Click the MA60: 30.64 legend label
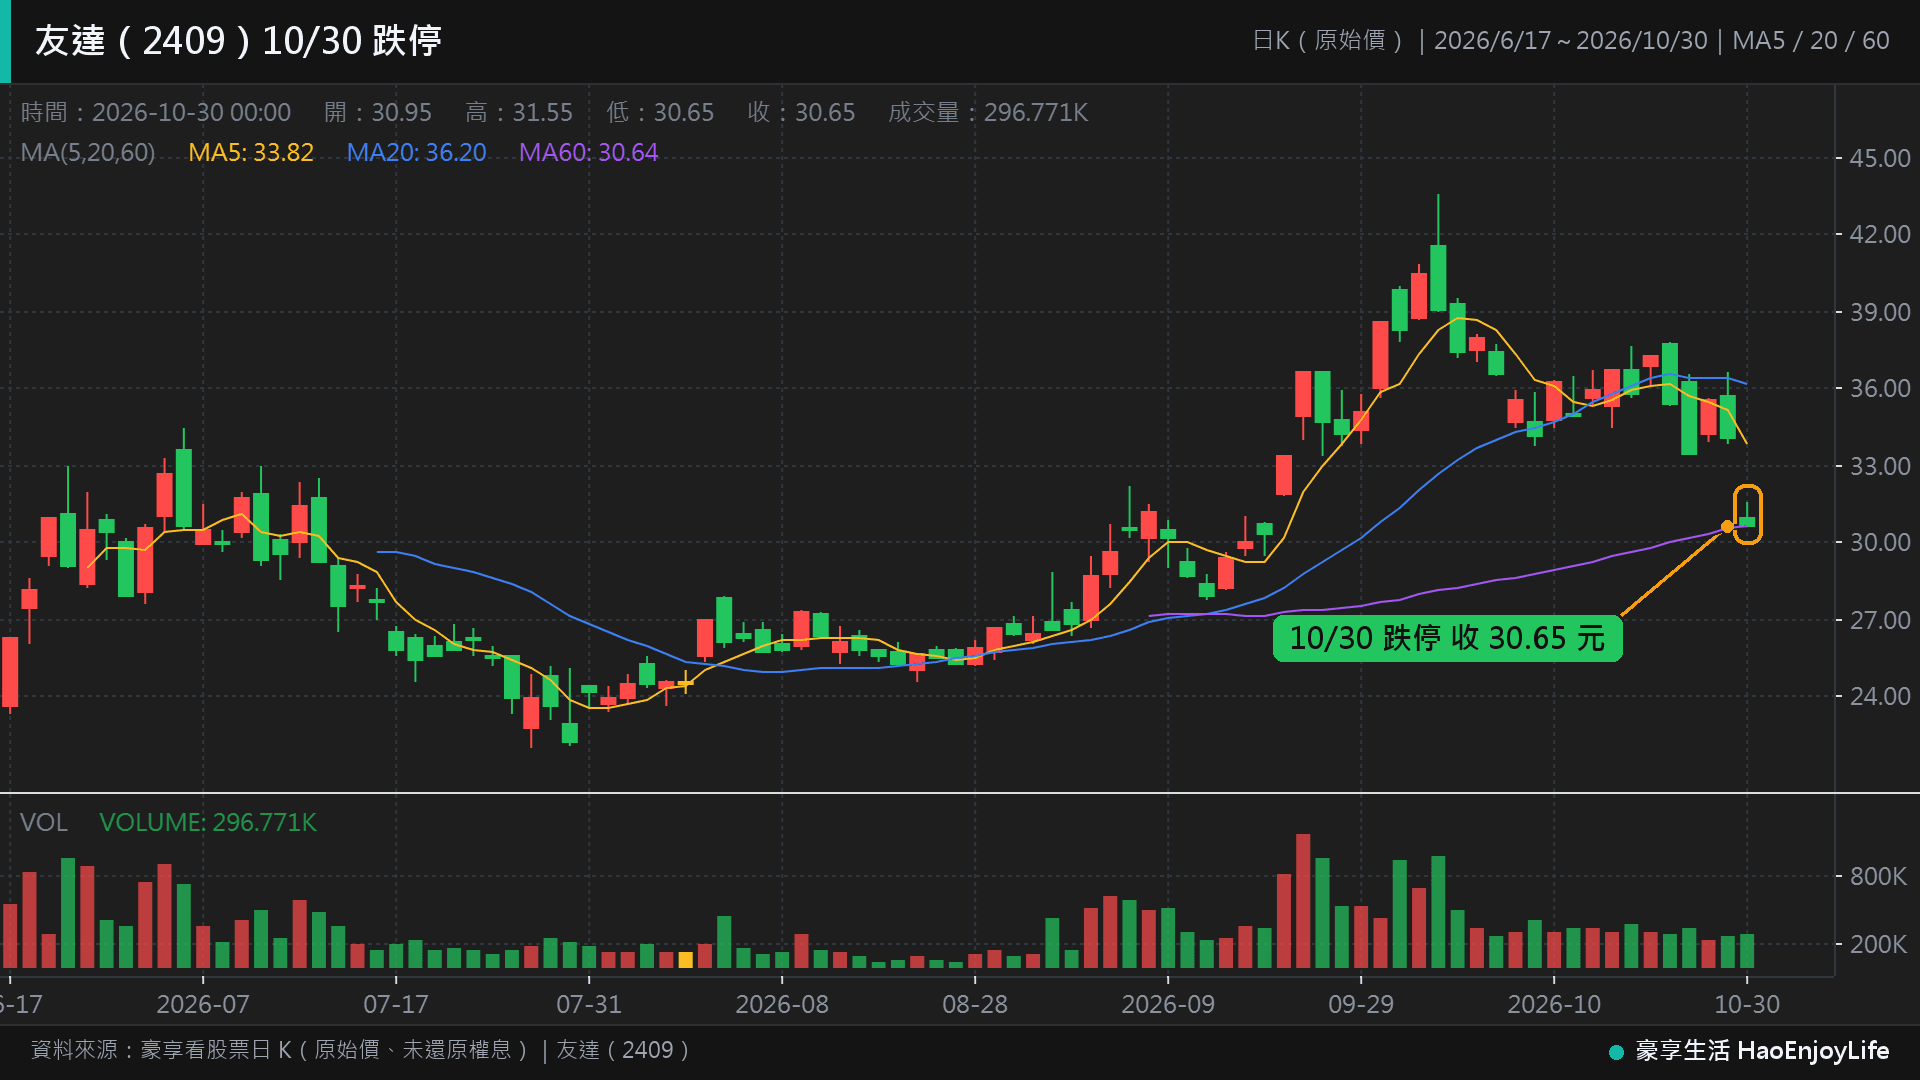The height and width of the screenshot is (1080, 1920). click(588, 153)
